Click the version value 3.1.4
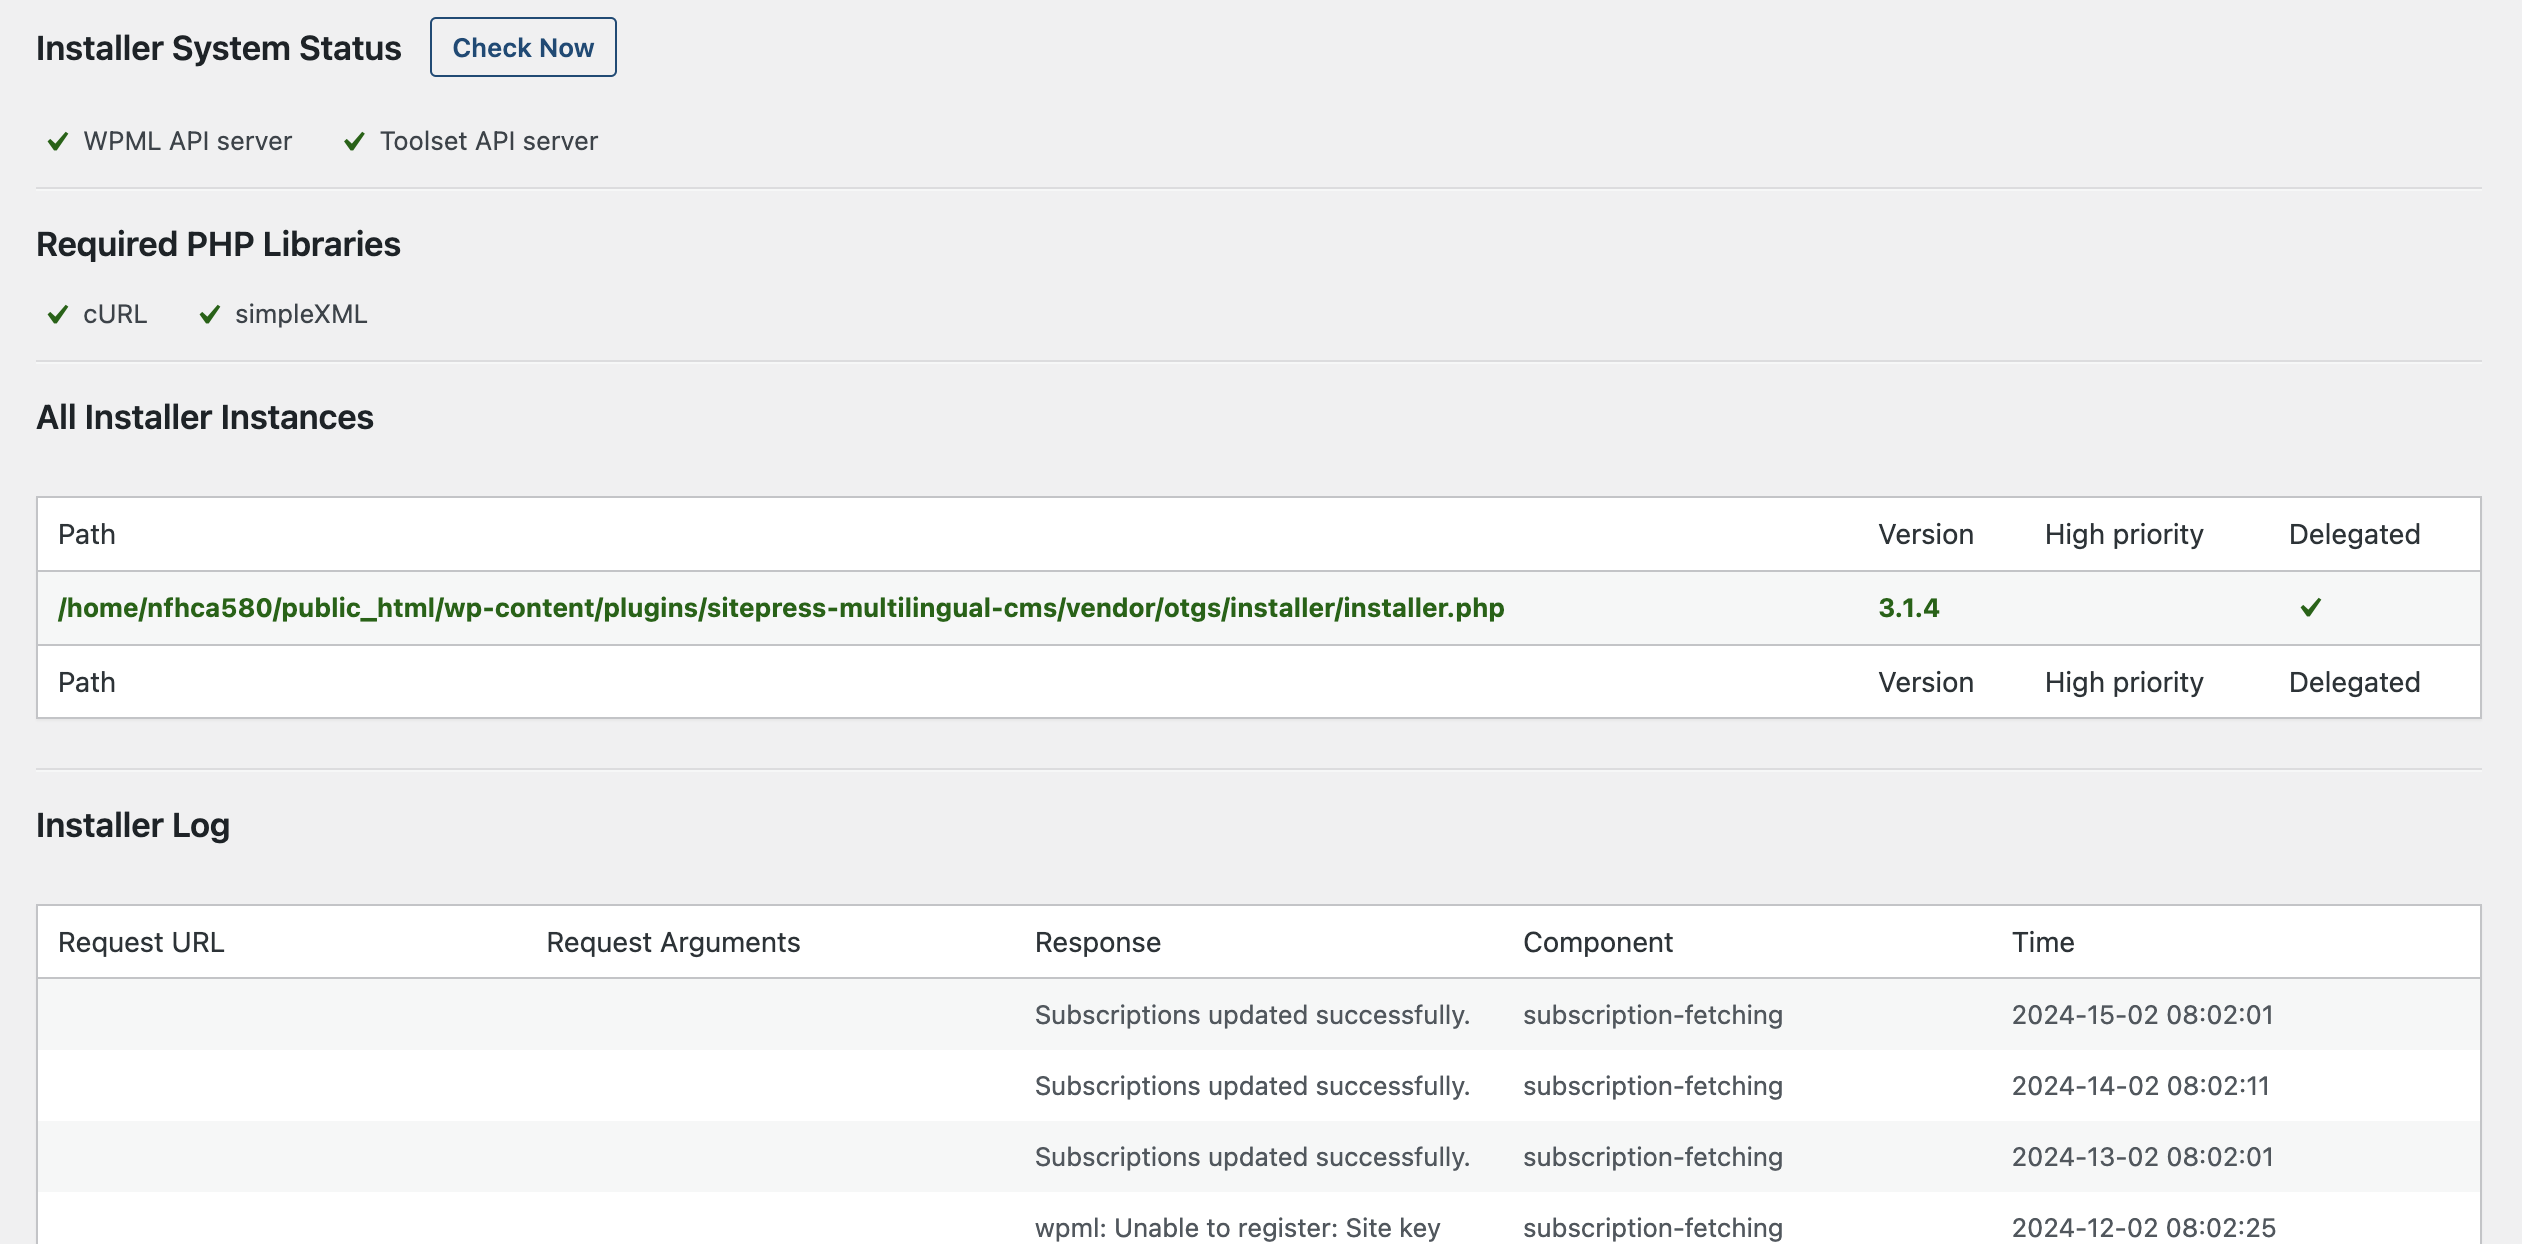Image resolution: width=2522 pixels, height=1244 pixels. point(1909,608)
